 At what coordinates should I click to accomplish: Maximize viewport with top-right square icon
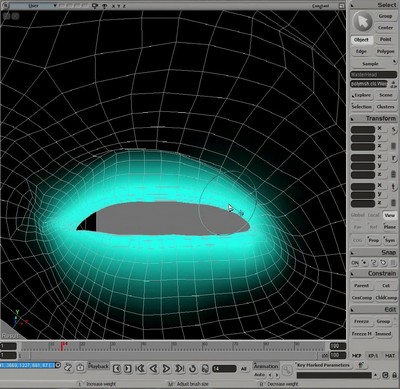[x=342, y=6]
